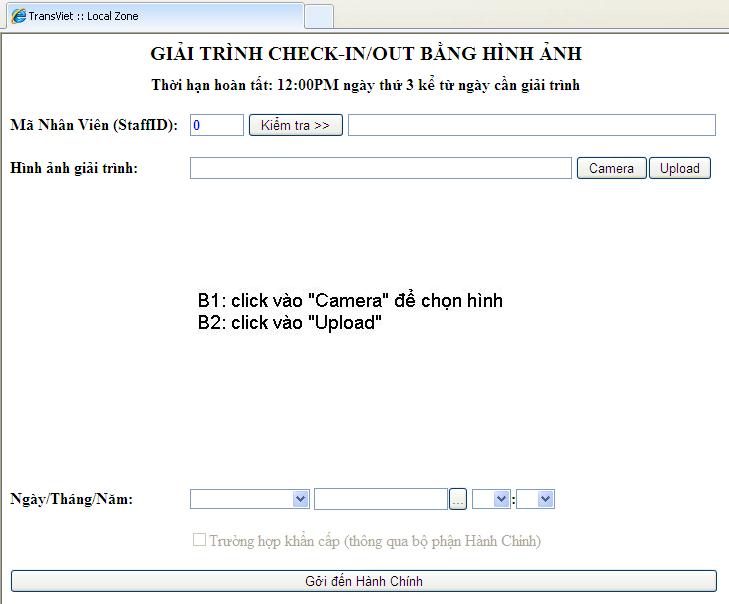Viewport: 729px width, 604px height.
Task: Select the TransViet :: Local Zone tab
Action: click(155, 16)
